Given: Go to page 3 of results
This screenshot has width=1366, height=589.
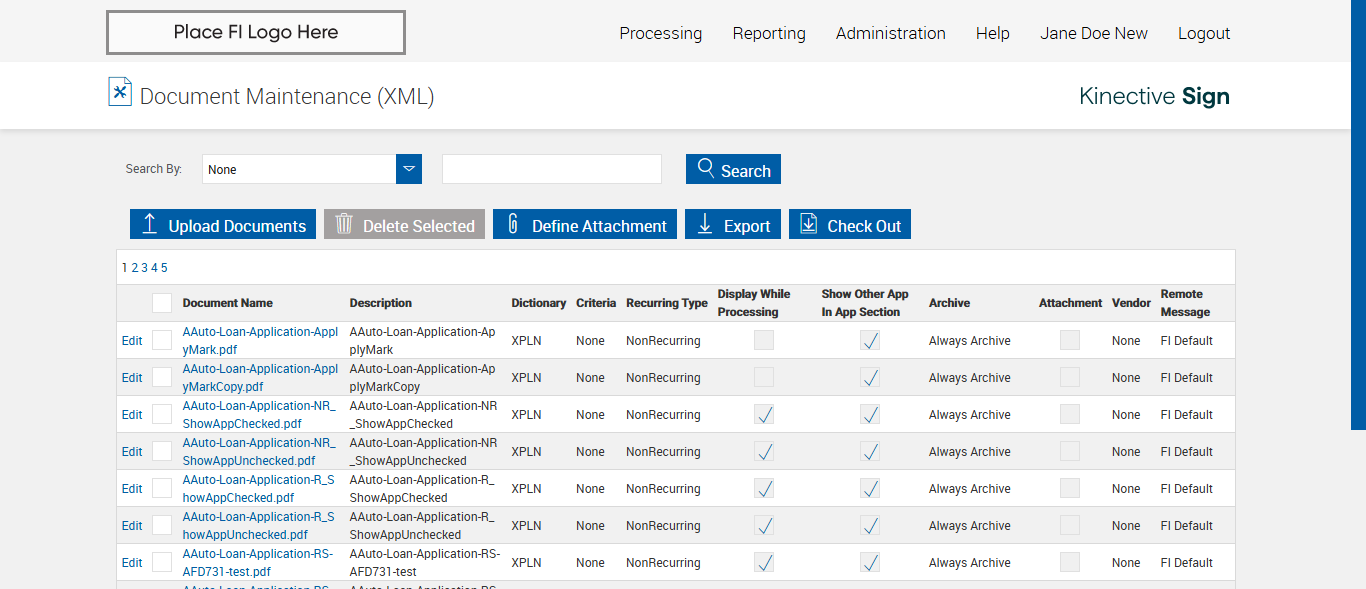Looking at the screenshot, I should 144,268.
